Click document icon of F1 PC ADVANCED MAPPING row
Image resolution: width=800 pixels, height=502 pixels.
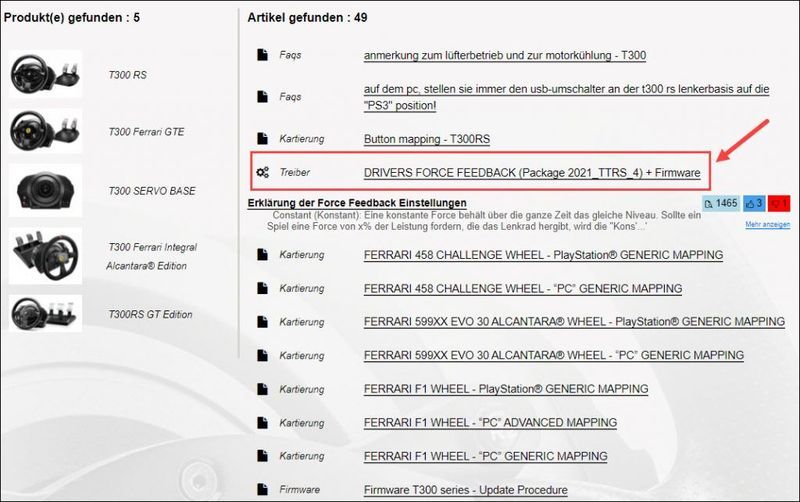point(262,422)
